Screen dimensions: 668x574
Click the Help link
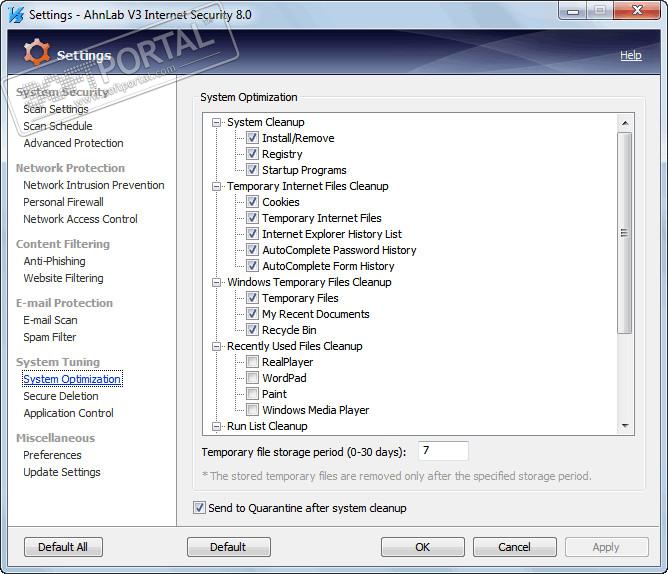click(x=631, y=55)
